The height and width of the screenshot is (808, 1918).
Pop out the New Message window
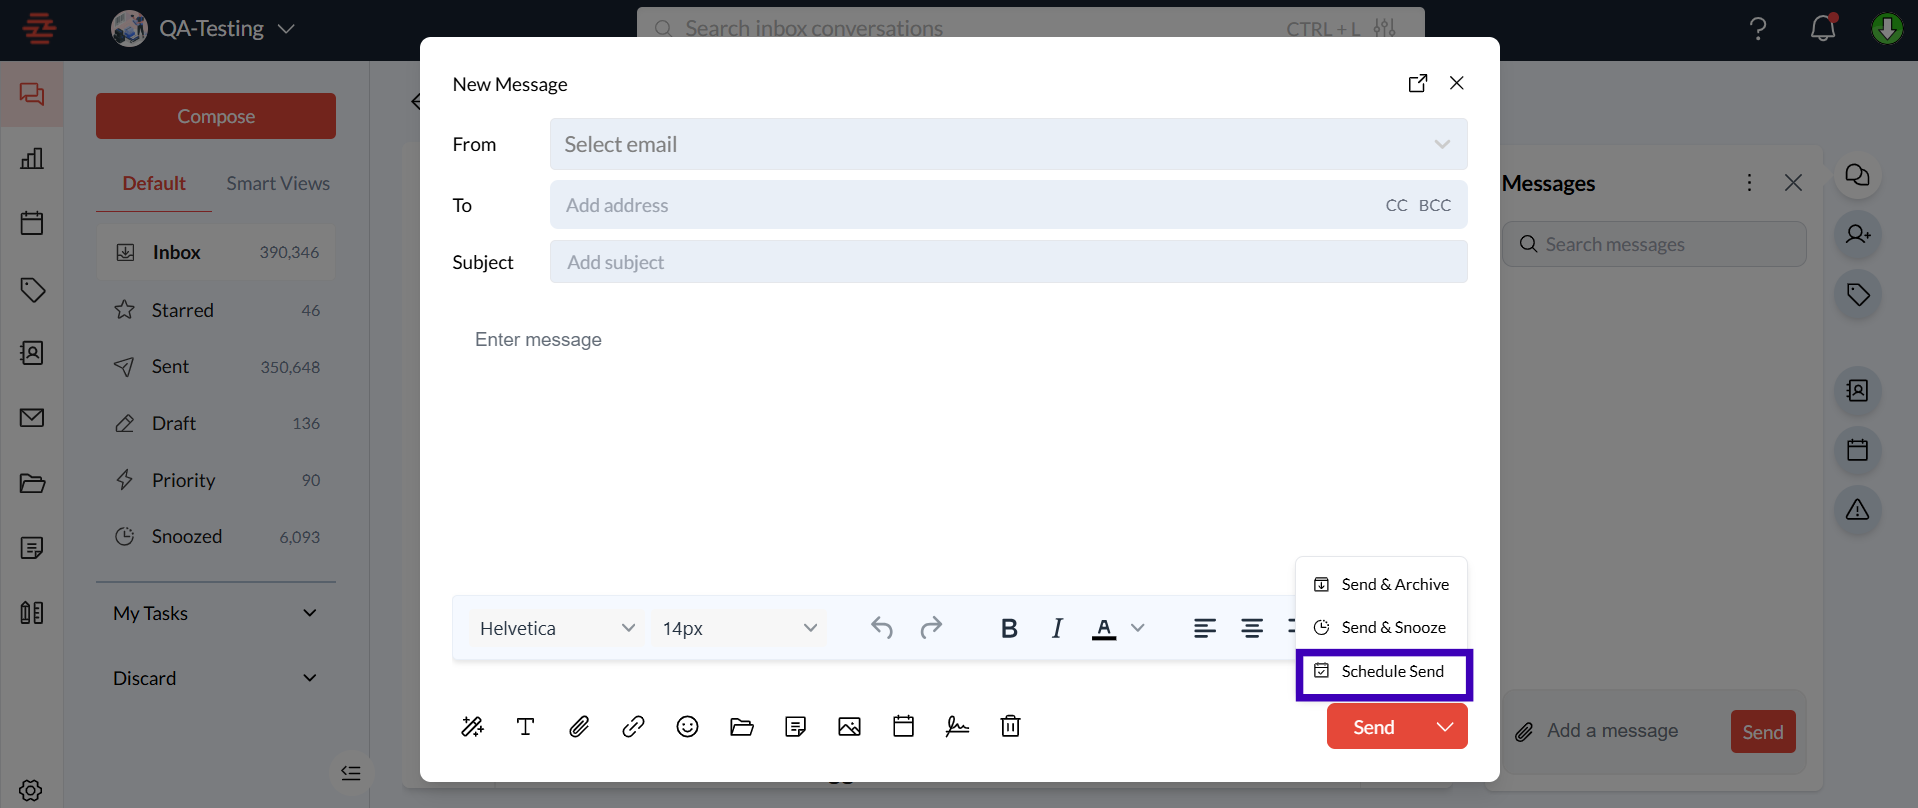click(x=1417, y=84)
